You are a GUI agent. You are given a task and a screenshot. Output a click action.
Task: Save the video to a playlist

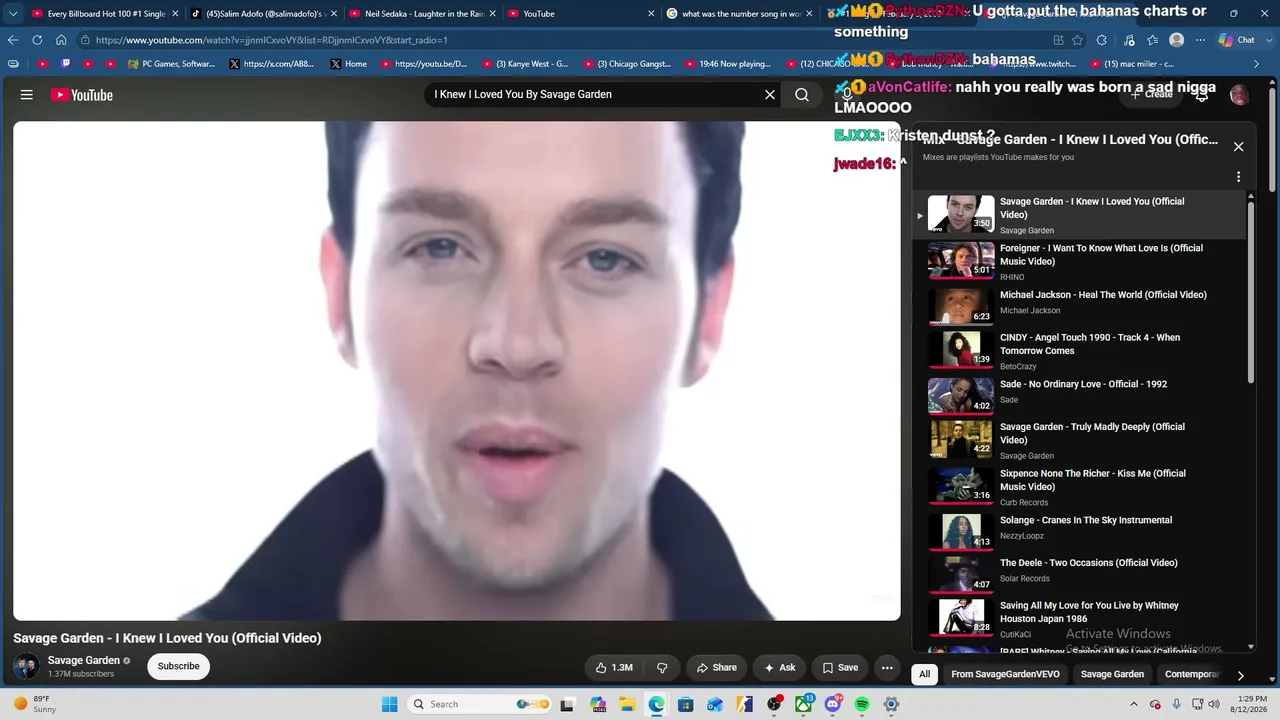click(x=840, y=668)
